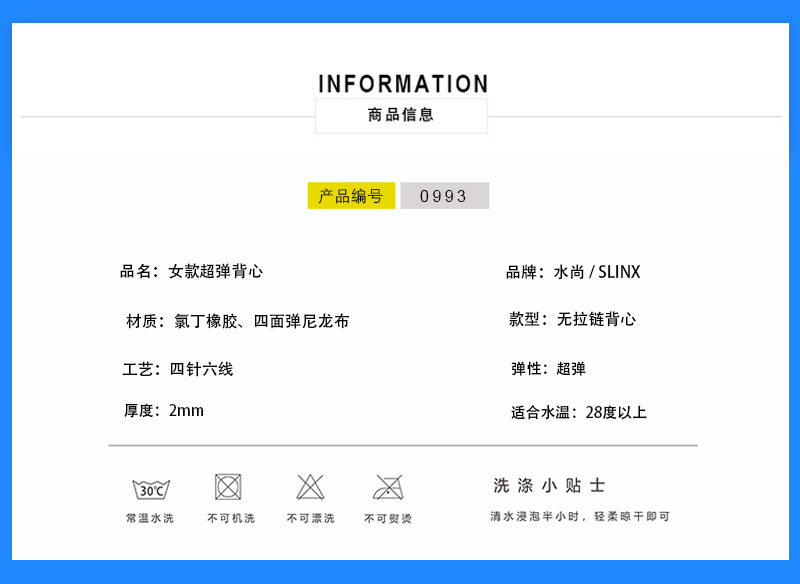
Task: Click the 洗涤小贴士 washing tips title
Action: point(552,483)
